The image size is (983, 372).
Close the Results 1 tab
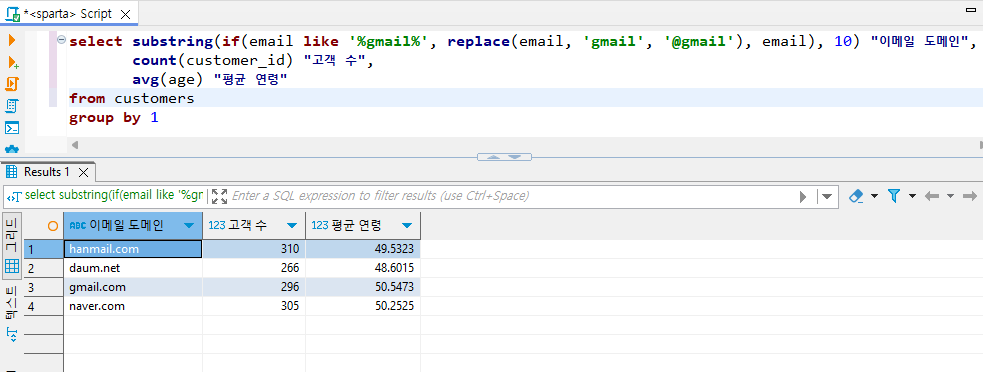tap(83, 172)
